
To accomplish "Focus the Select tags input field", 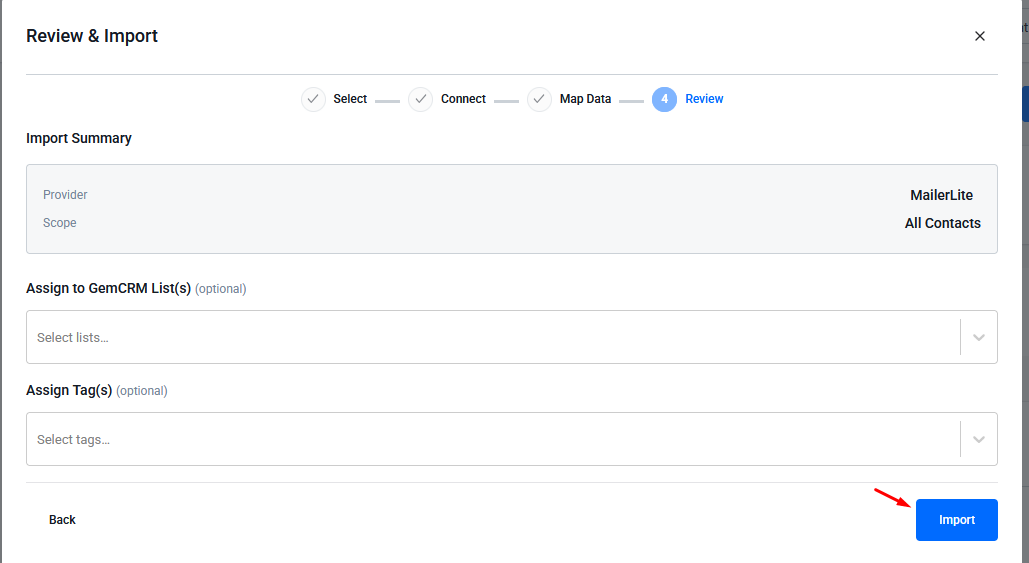I will coord(511,439).
